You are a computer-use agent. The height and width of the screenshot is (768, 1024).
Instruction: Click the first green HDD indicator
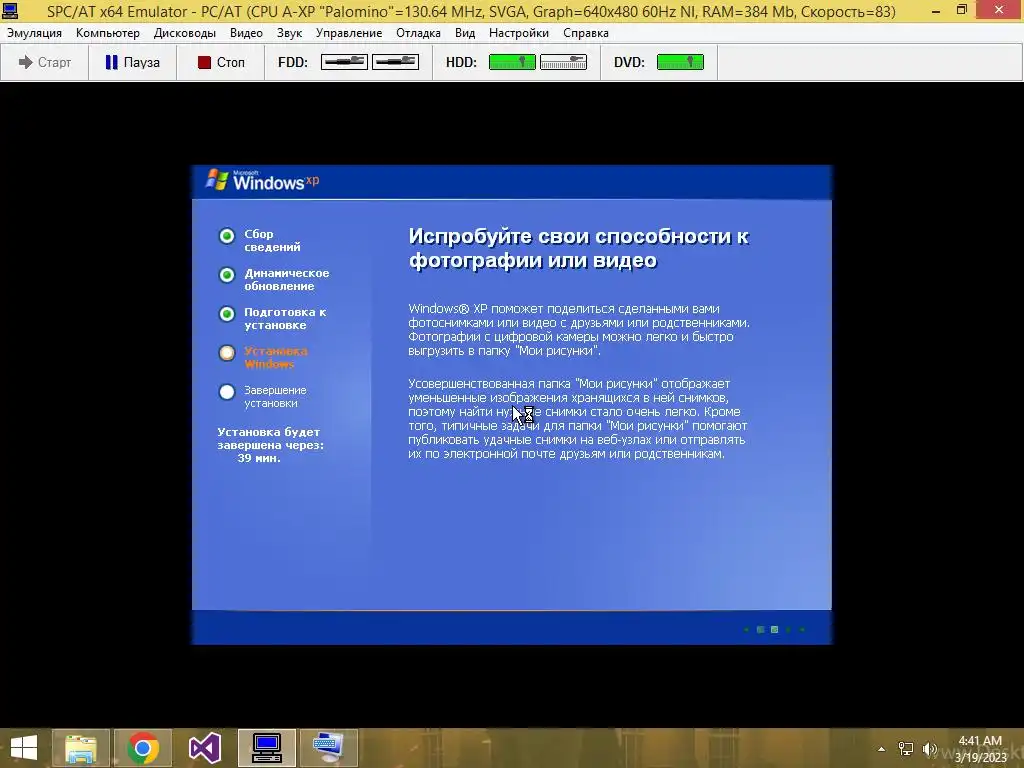pyautogui.click(x=512, y=62)
